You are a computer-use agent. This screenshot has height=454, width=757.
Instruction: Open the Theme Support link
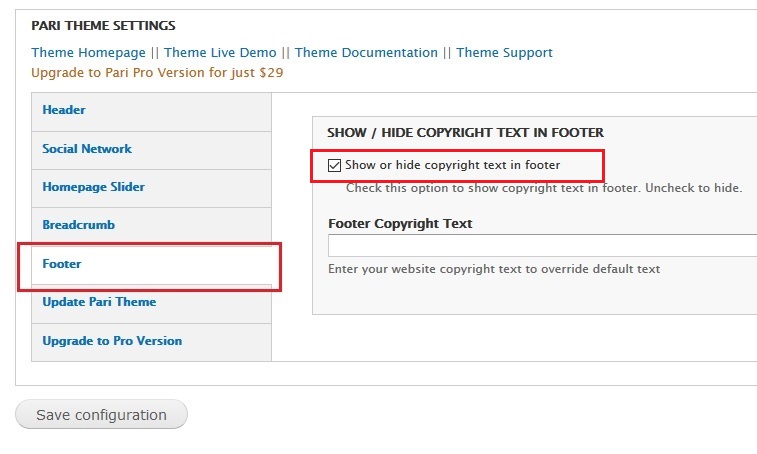(x=504, y=53)
